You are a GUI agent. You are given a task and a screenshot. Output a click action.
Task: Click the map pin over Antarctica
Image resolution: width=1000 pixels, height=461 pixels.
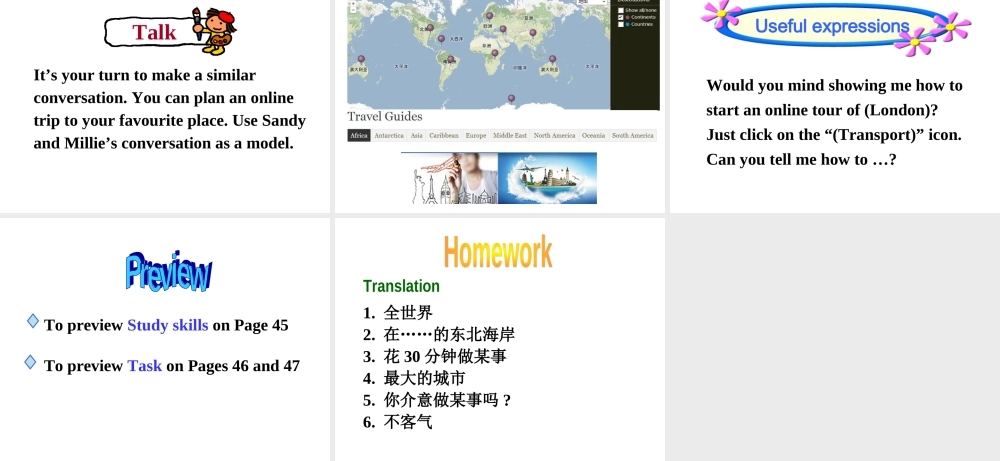[x=511, y=99]
